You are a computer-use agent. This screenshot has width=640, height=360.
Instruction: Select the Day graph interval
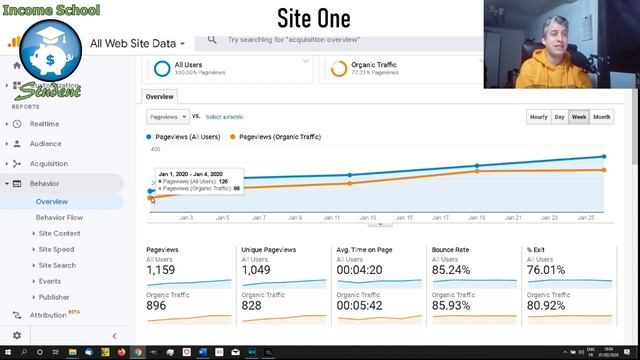tap(560, 117)
